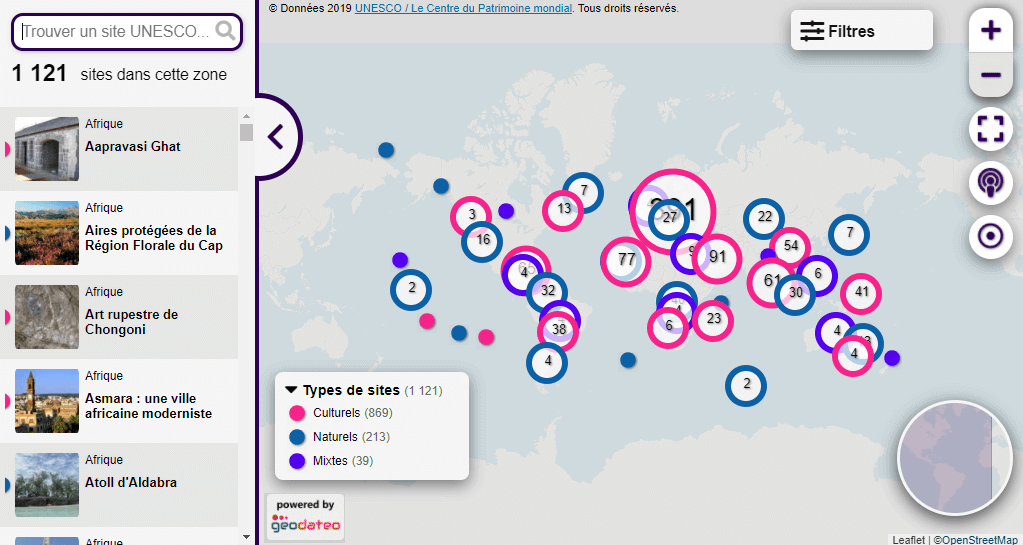This screenshot has width=1023, height=545.
Task: Open the UNESCO / Le Centre du Patrimoine mondial link
Action: pyautogui.click(x=463, y=8)
